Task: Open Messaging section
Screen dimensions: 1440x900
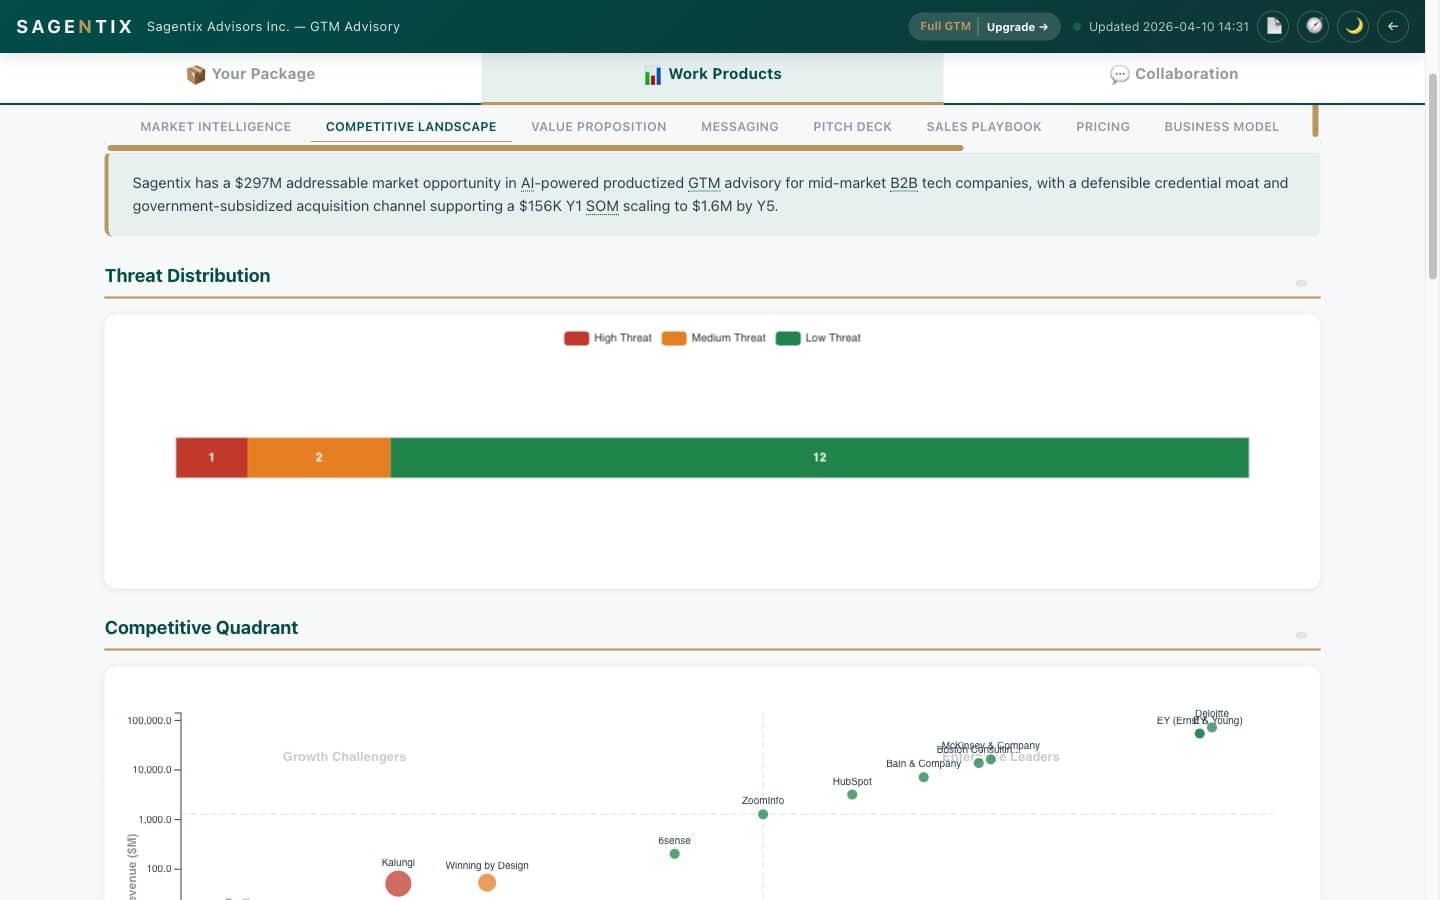Action: click(x=740, y=127)
